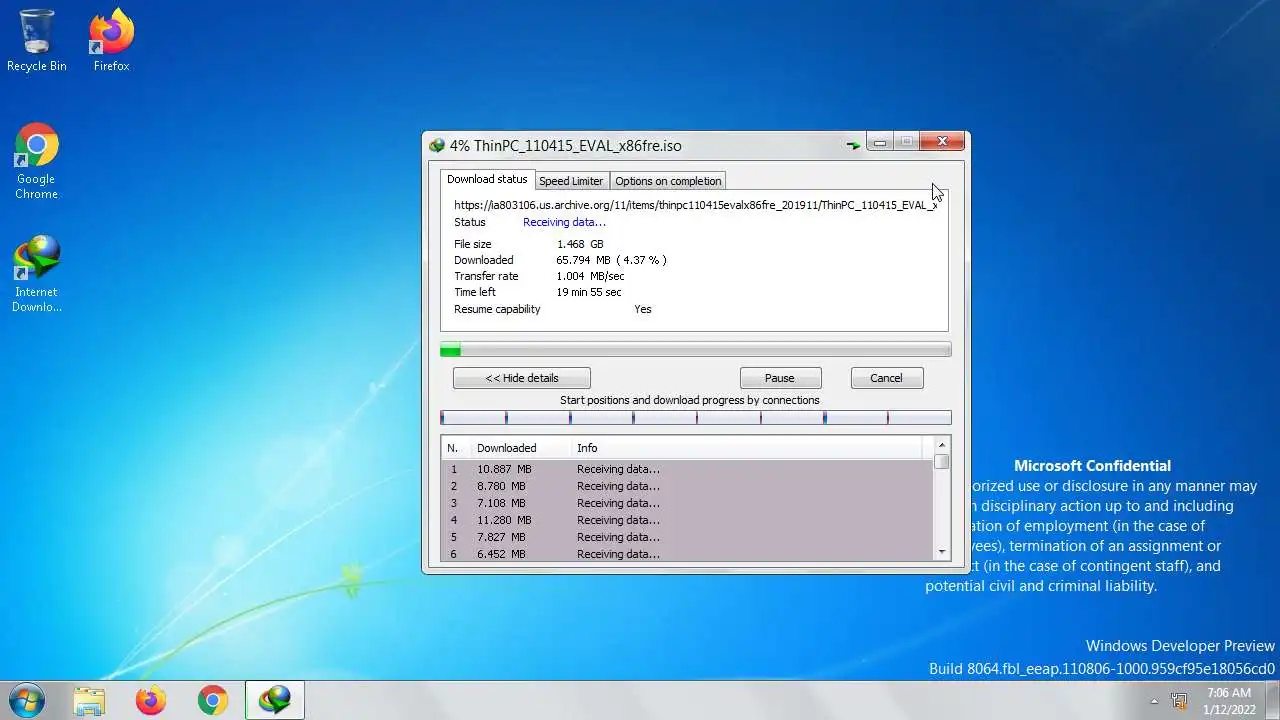
Task: Pause the download
Action: [x=780, y=378]
